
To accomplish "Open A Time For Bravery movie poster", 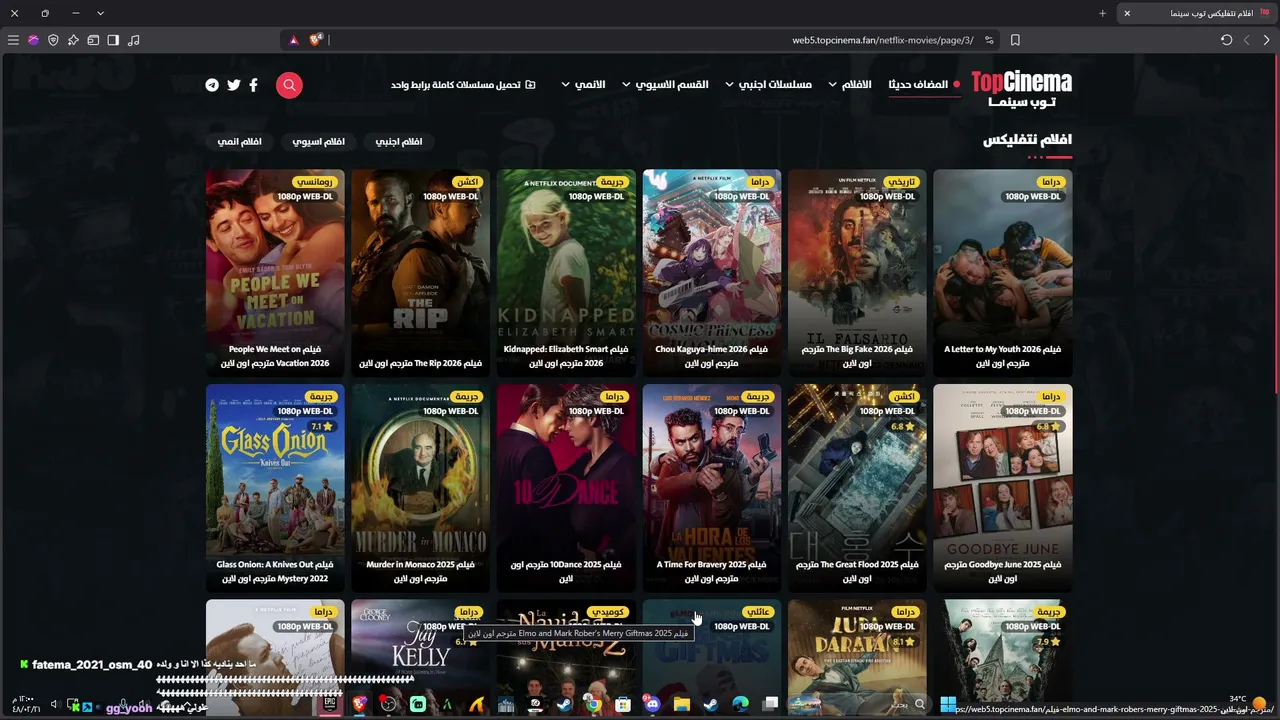I will coord(712,487).
